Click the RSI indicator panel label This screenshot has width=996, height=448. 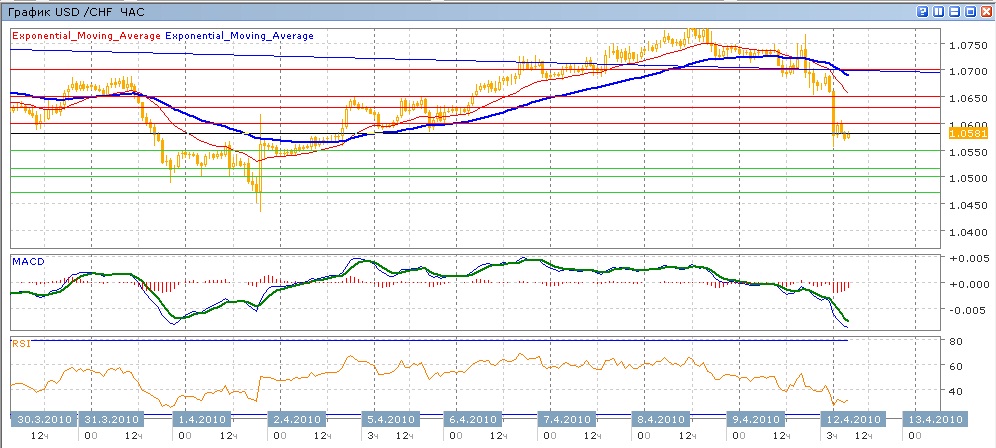[x=19, y=343]
